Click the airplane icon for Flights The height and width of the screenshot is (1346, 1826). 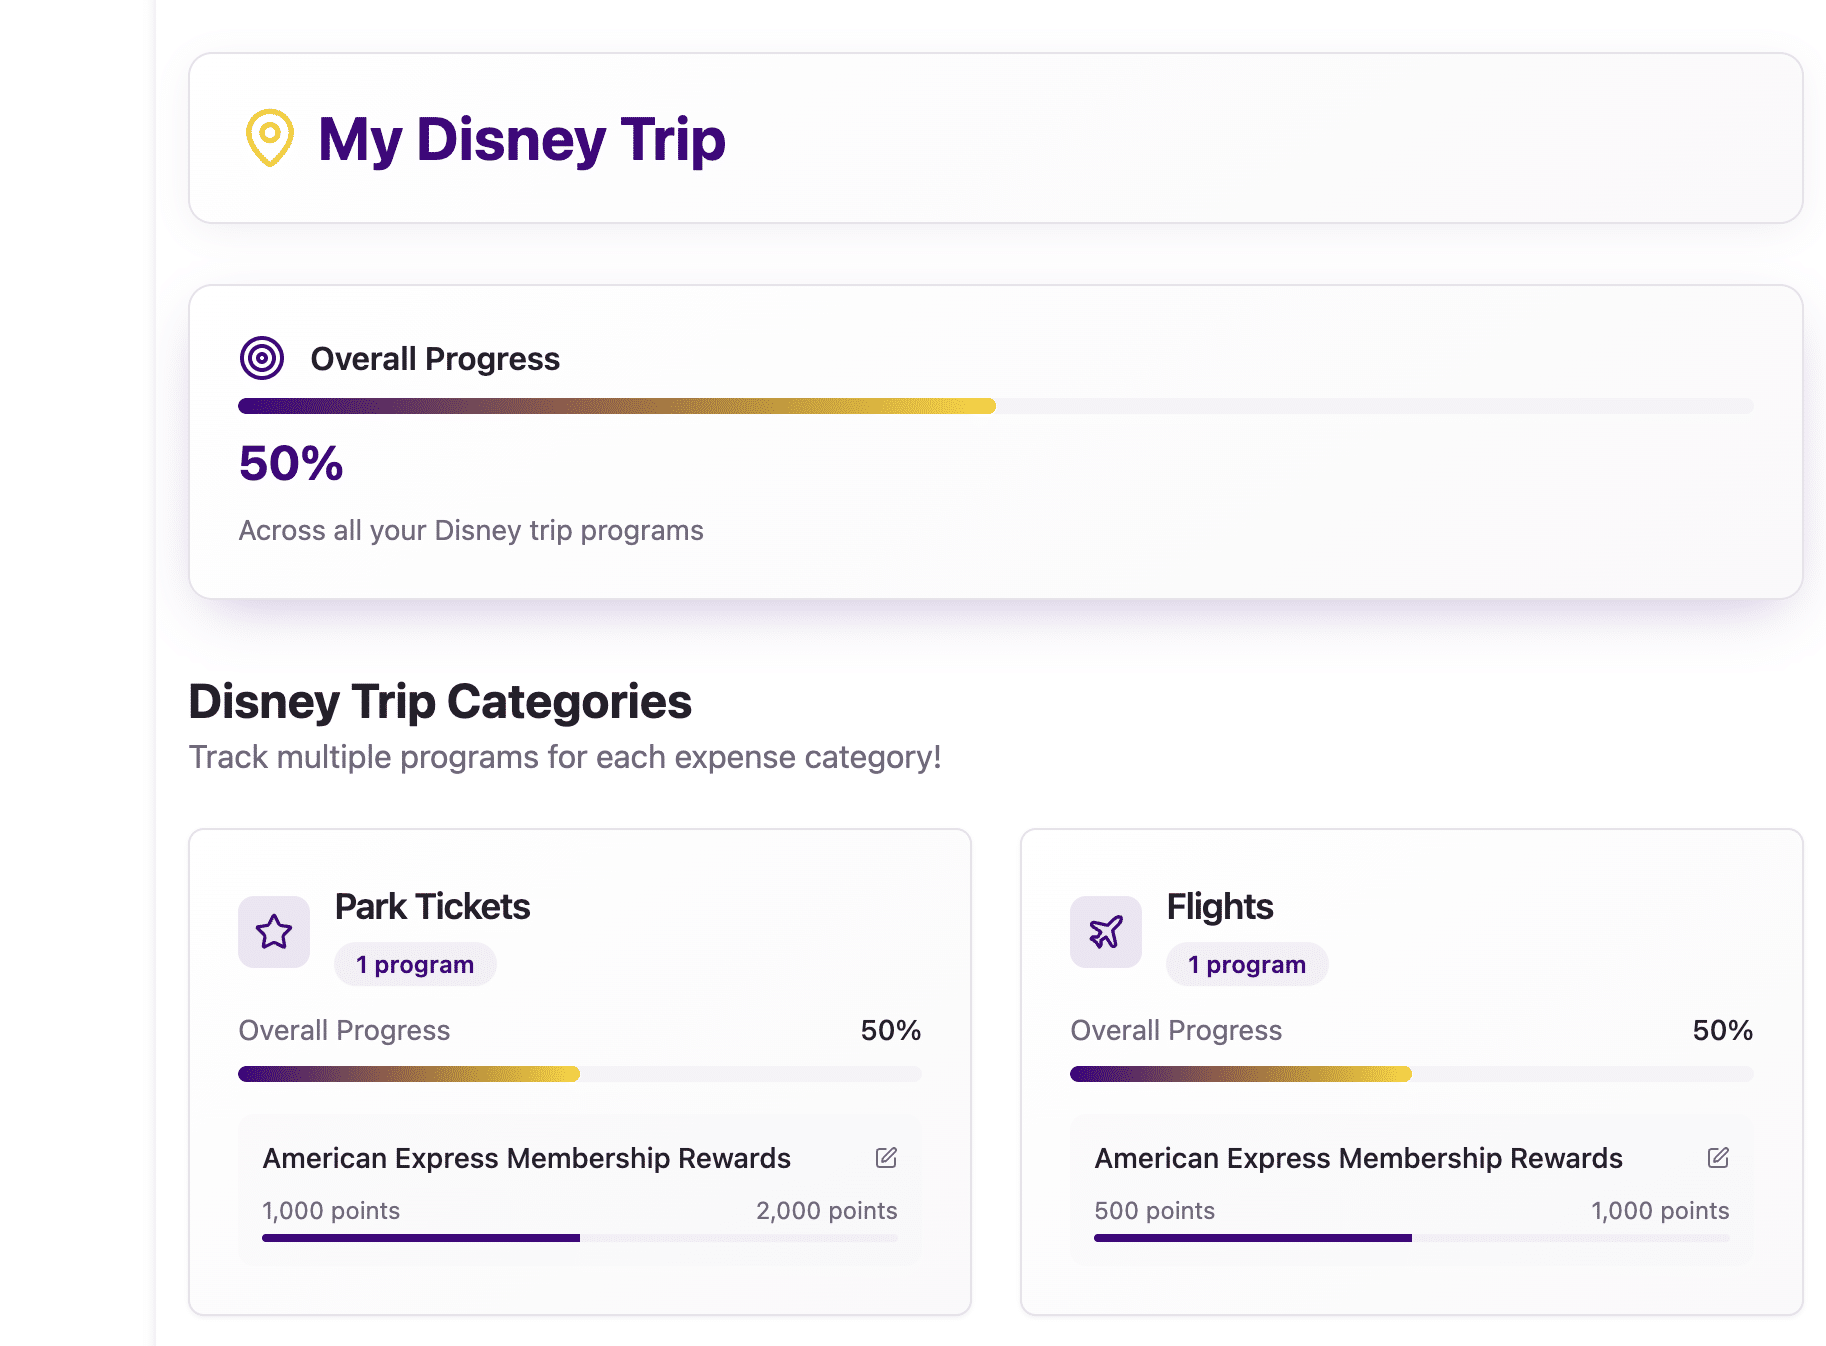[1106, 932]
